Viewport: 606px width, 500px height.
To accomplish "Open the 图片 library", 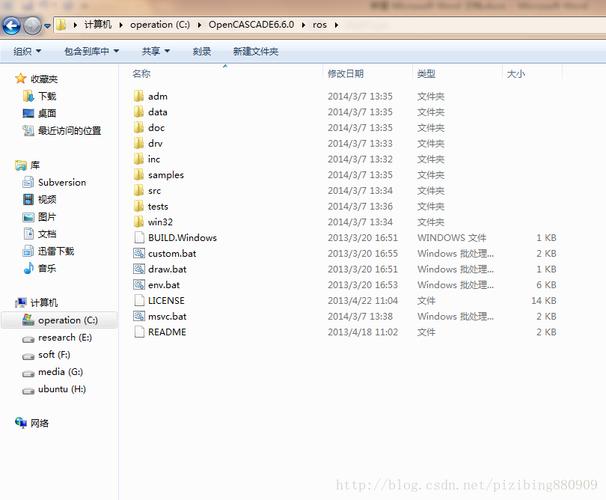I will (x=47, y=217).
